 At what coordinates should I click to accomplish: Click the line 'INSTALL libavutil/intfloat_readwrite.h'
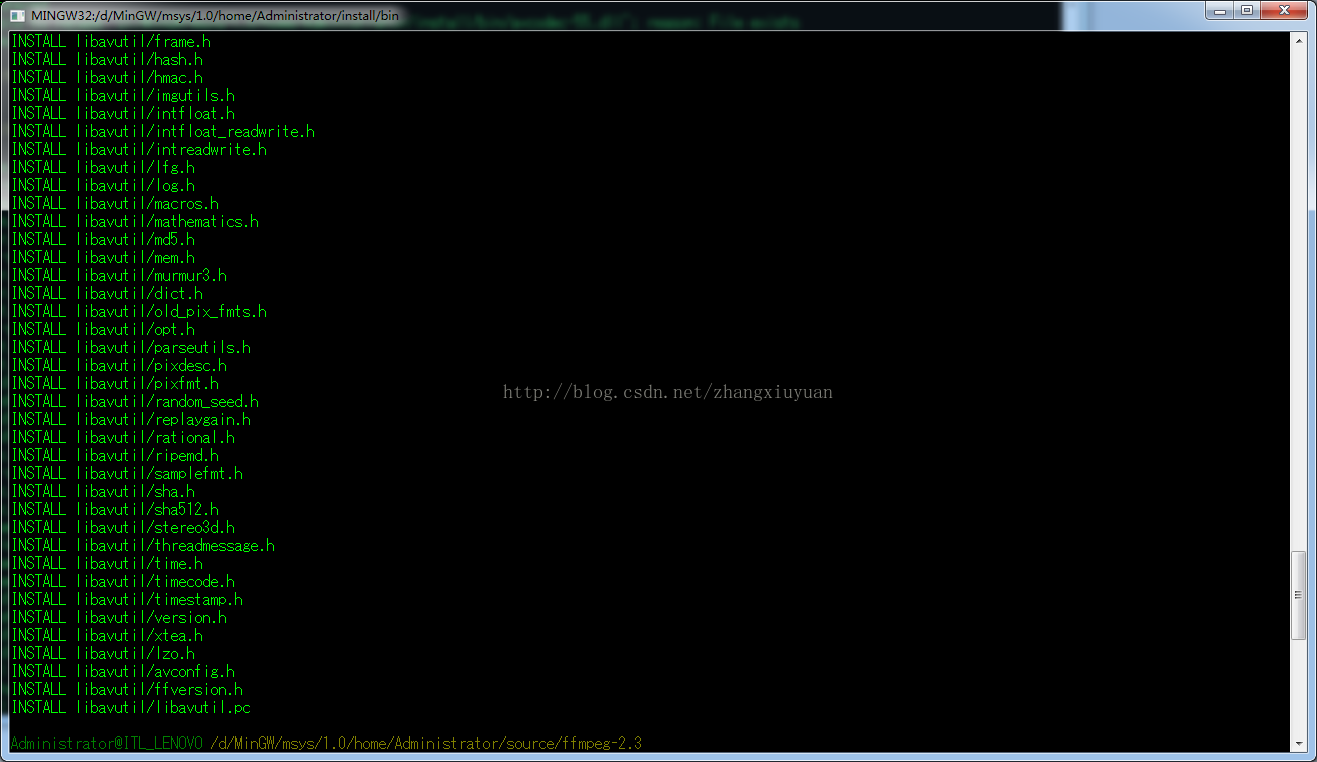click(163, 132)
